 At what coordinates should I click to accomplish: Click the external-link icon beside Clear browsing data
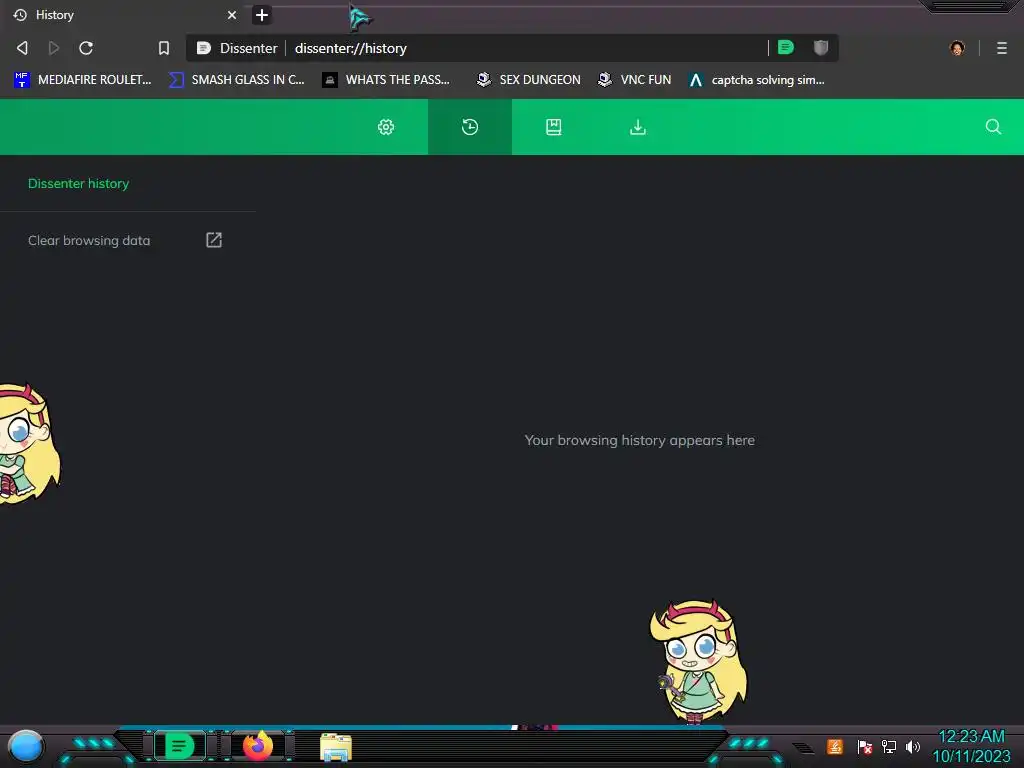(214, 240)
